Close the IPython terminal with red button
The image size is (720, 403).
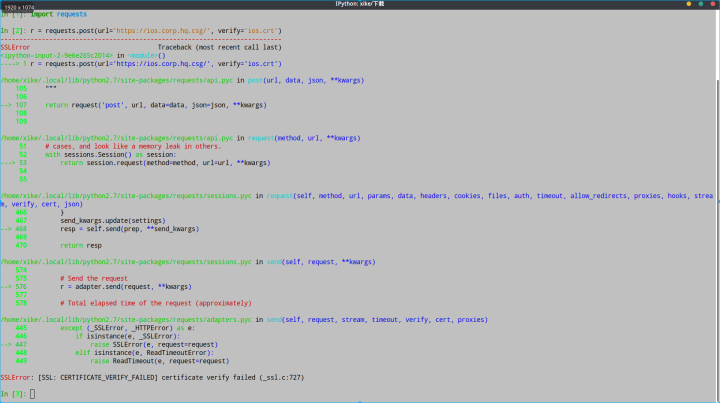(713, 5)
